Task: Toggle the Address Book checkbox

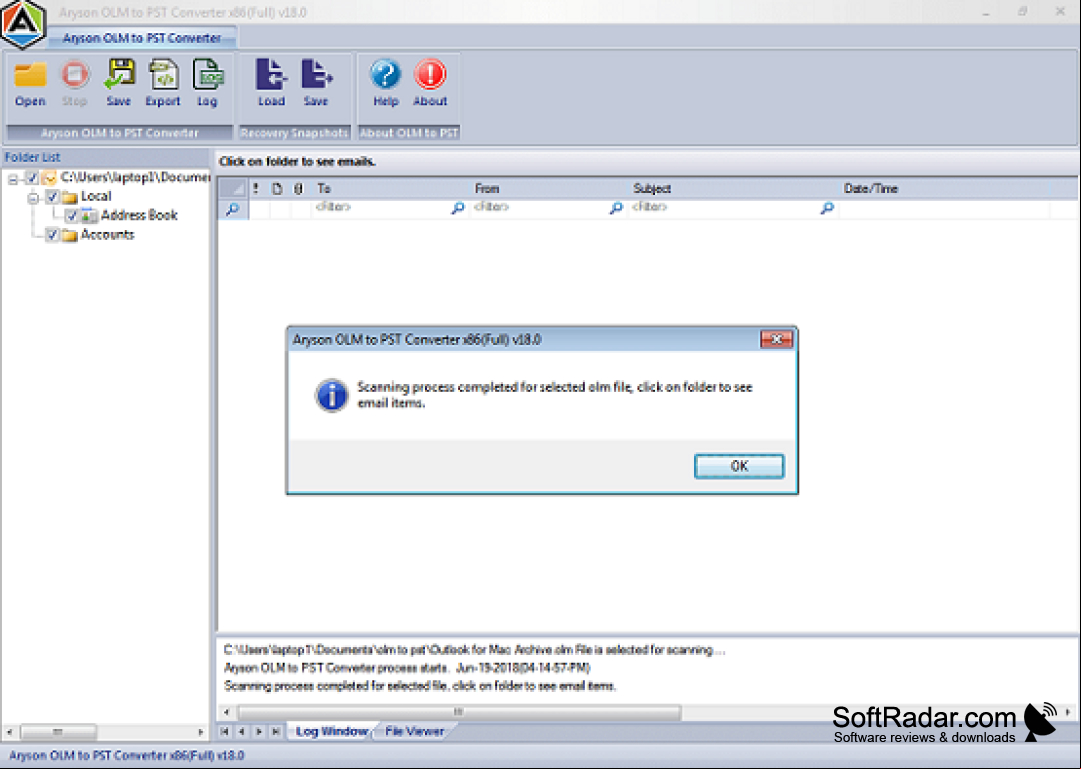Action: coord(71,216)
